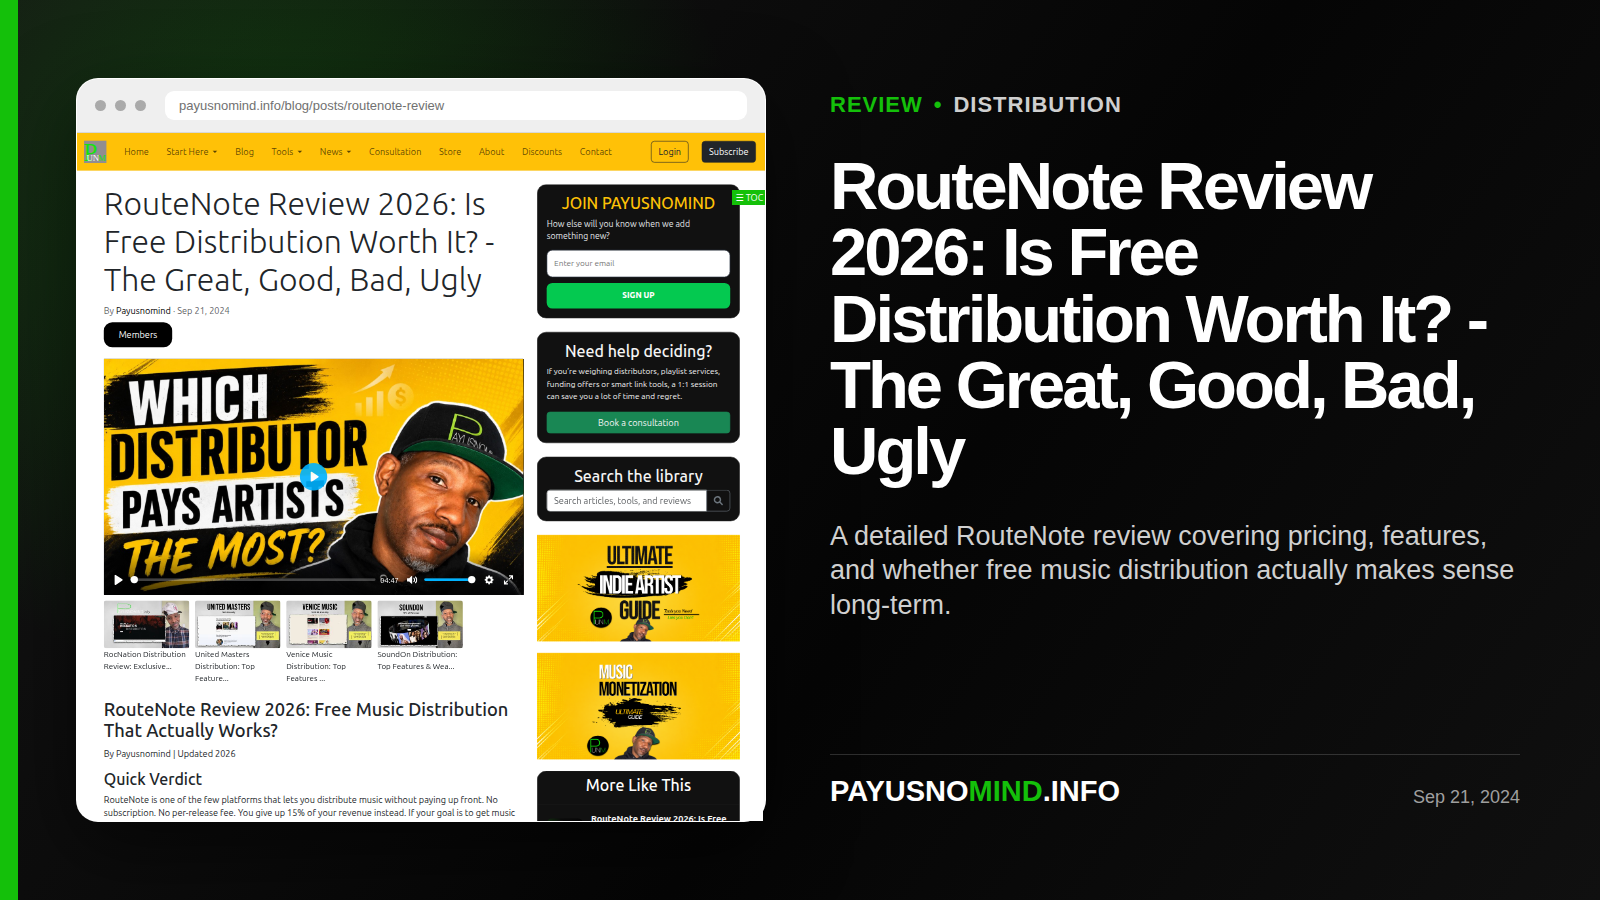This screenshot has height=900, width=1600.
Task: Click the Members badge button
Action: click(x=138, y=335)
